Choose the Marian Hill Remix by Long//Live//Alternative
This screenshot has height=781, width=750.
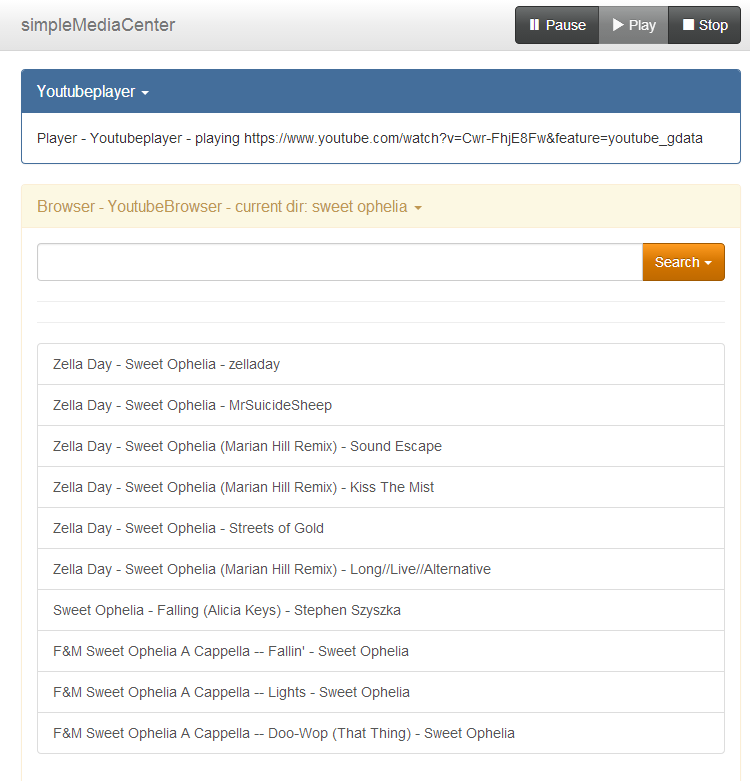point(381,569)
